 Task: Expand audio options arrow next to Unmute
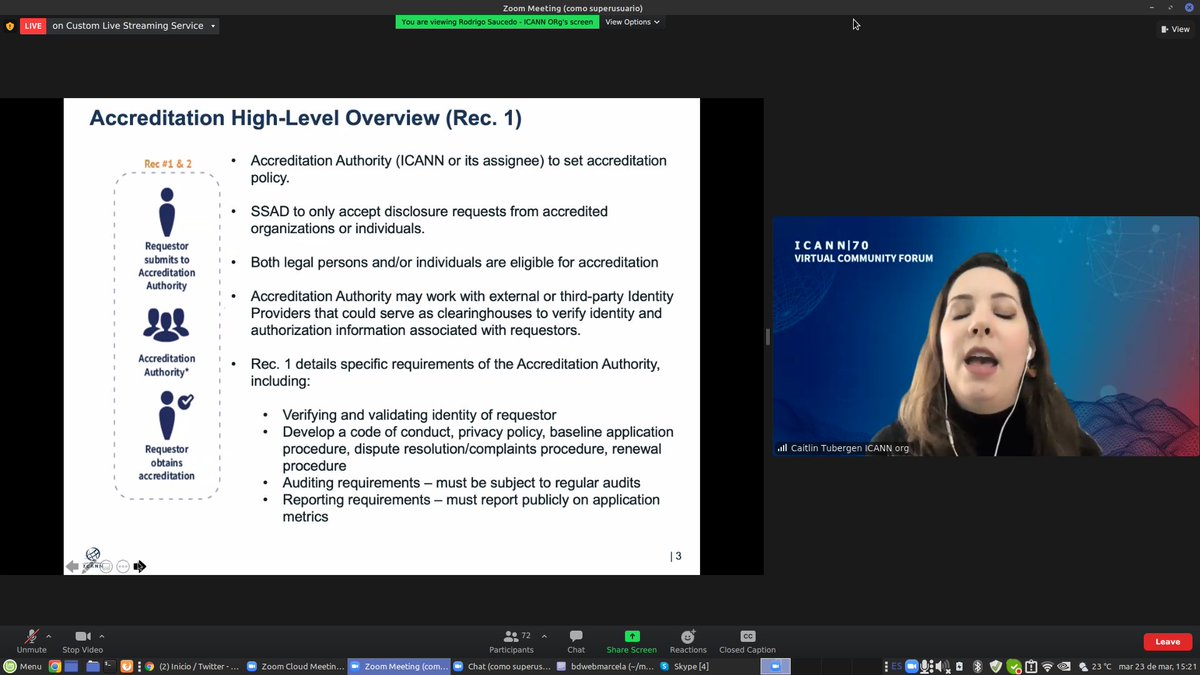pyautogui.click(x=49, y=635)
